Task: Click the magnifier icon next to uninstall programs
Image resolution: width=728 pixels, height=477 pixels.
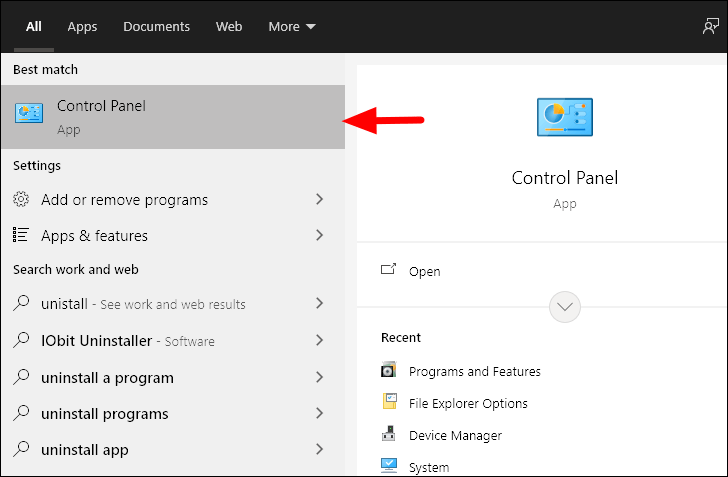Action: 21,413
